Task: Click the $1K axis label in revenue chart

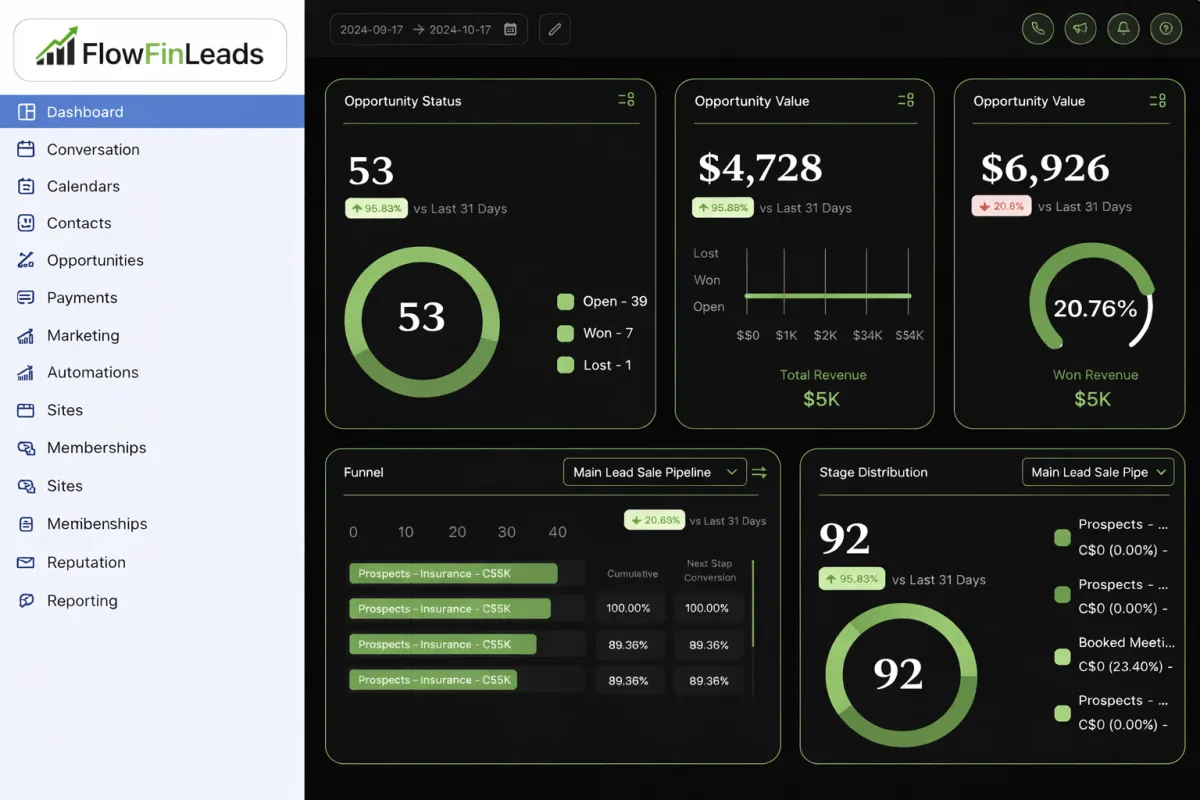Action: point(786,335)
